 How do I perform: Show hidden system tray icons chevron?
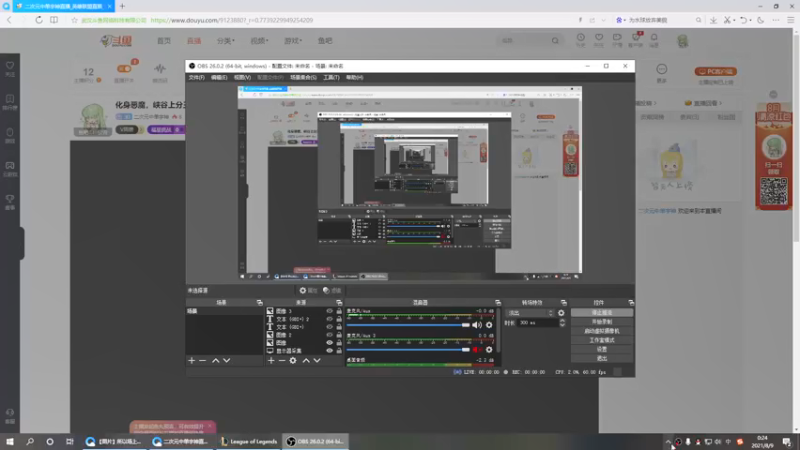tap(668, 442)
